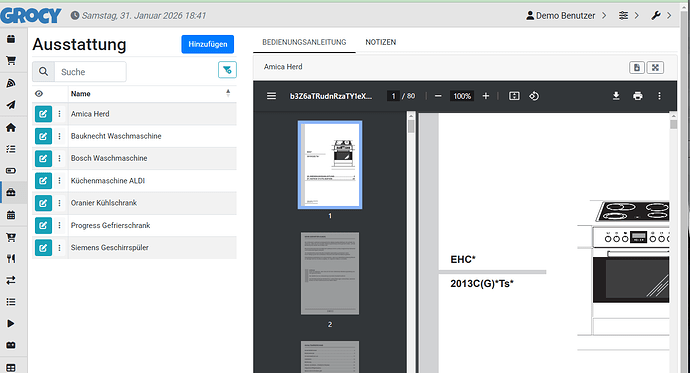Open meal plan paper plane icon
The height and width of the screenshot is (373, 690).
11,105
